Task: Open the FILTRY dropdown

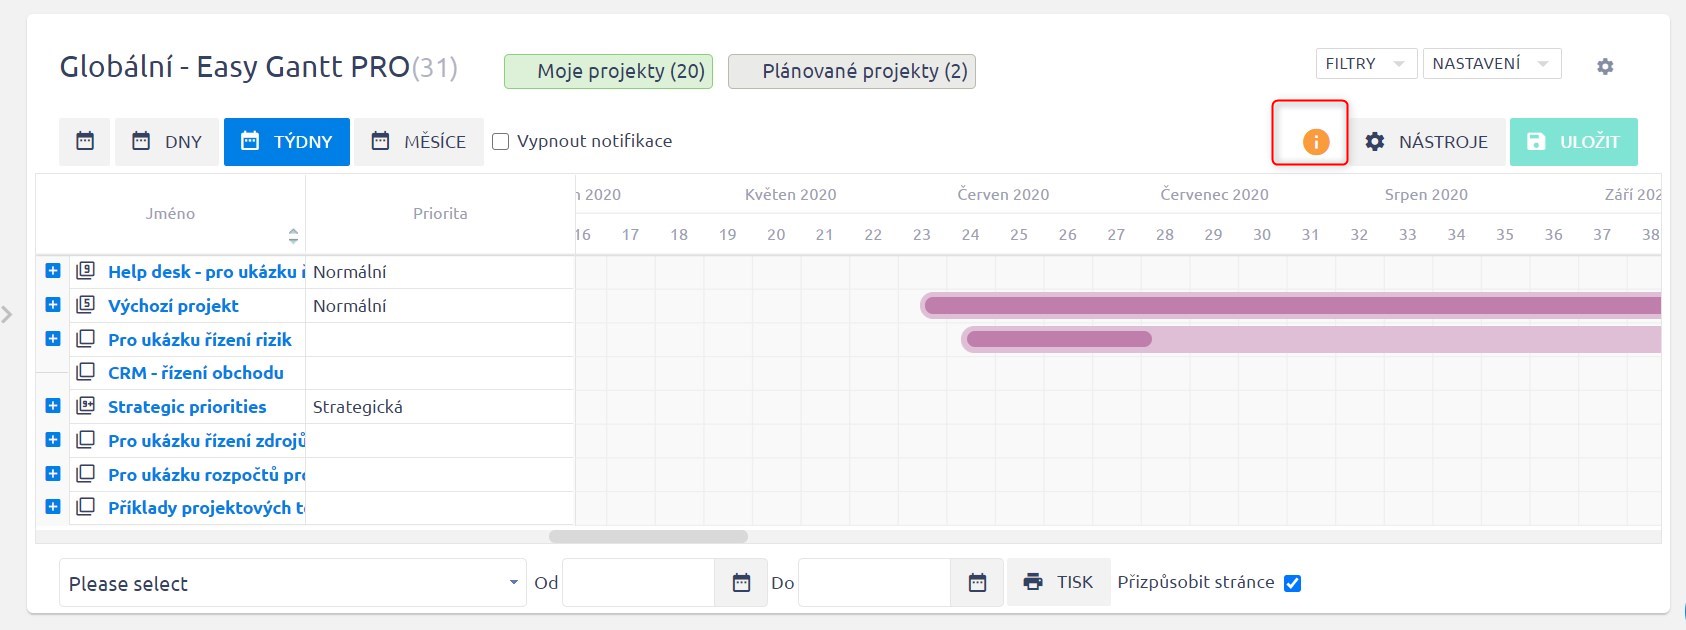Action: point(1366,64)
